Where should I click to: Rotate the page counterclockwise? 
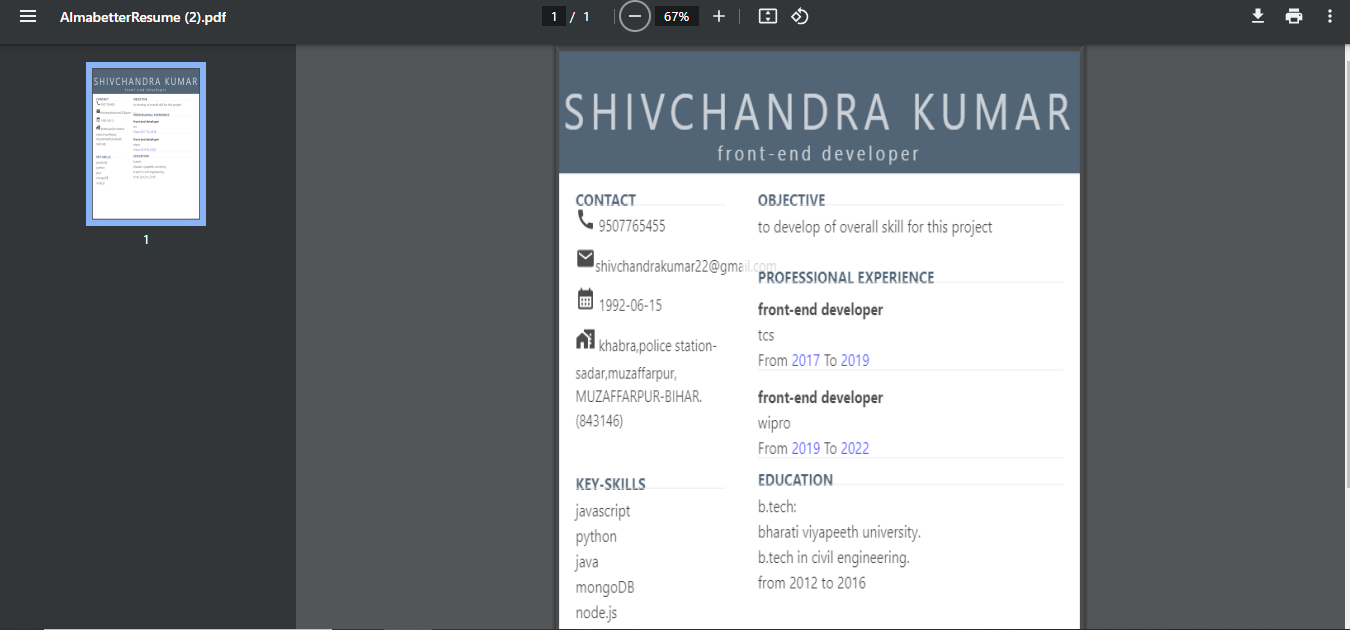click(x=799, y=16)
